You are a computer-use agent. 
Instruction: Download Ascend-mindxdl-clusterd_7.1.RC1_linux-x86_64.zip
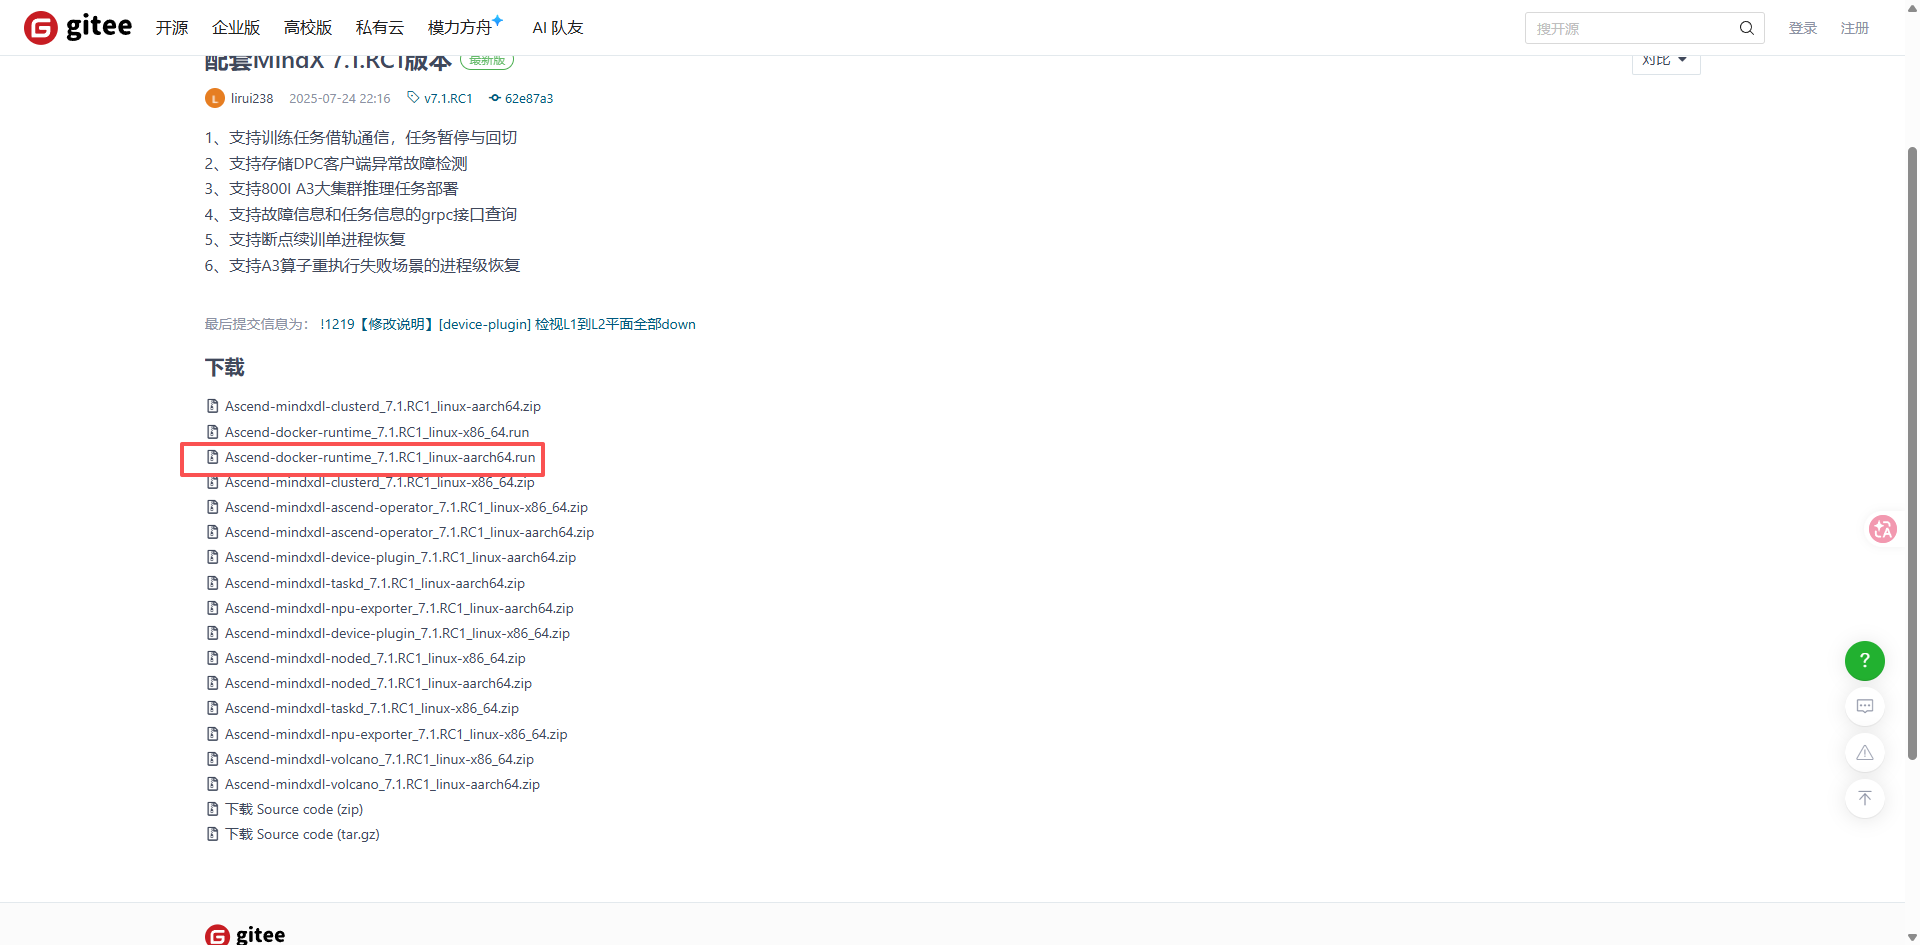pyautogui.click(x=380, y=482)
